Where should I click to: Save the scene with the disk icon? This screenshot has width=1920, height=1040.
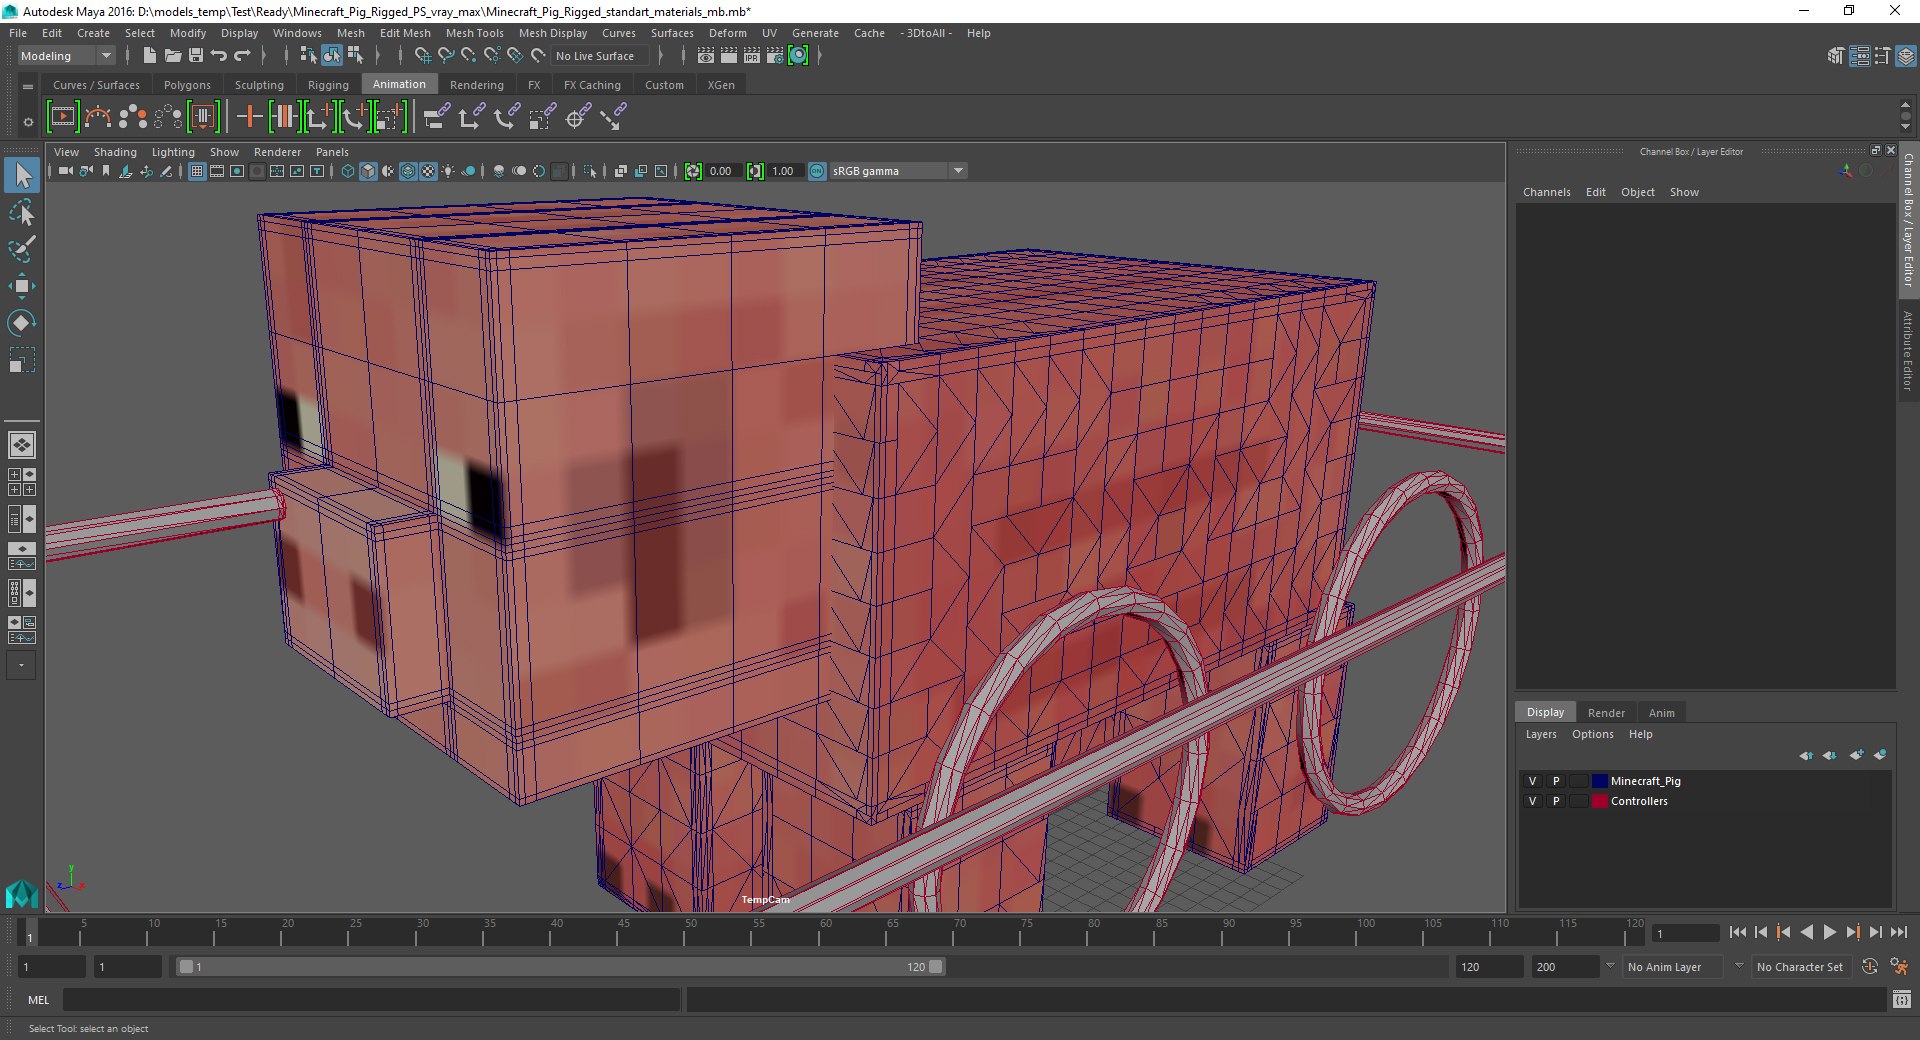tap(196, 56)
